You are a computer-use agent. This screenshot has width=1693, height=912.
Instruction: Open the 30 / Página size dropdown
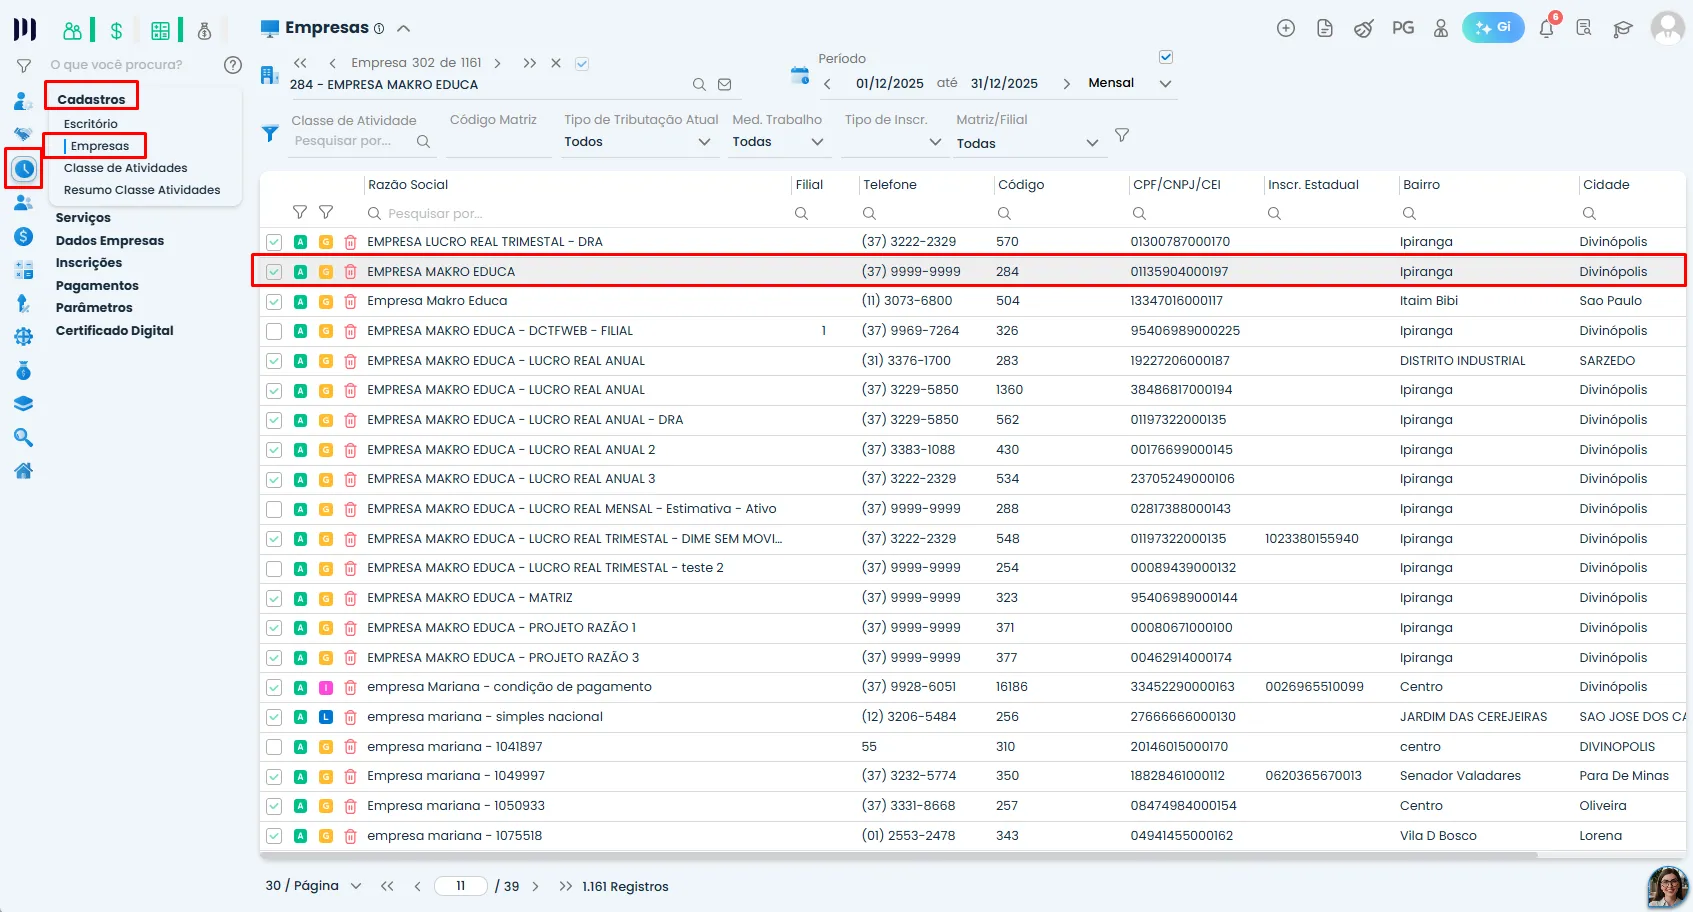point(313,886)
